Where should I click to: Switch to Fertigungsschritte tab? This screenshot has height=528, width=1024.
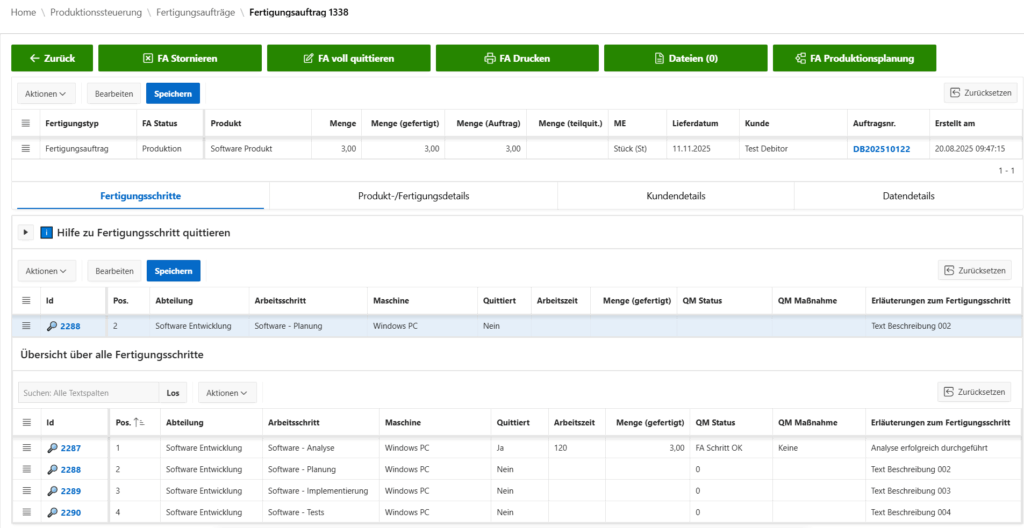tap(140, 196)
